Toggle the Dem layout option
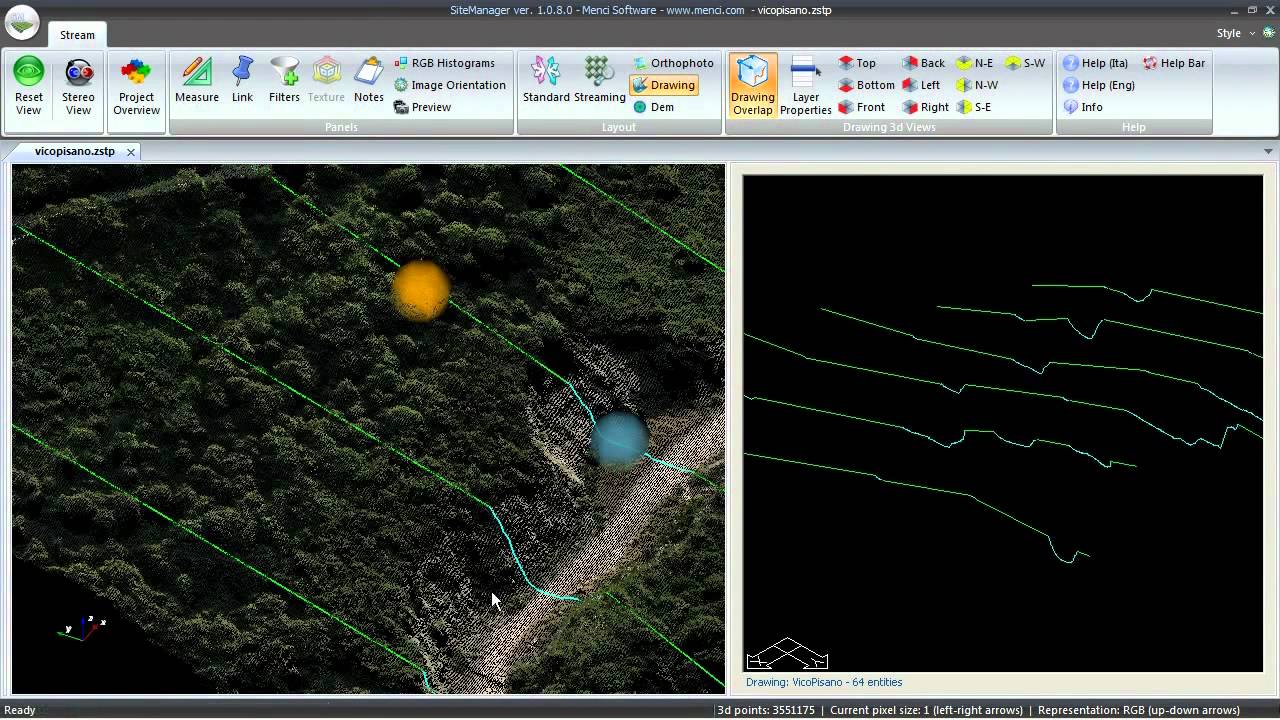Viewport: 1280px width, 720px height. coord(654,107)
